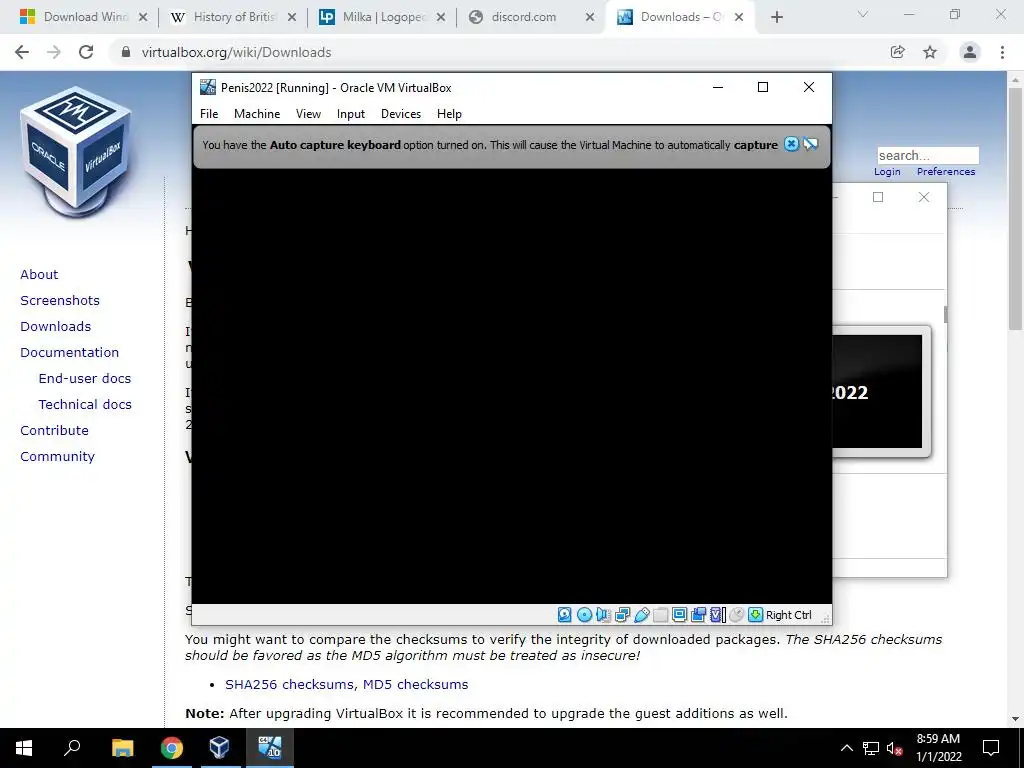This screenshot has height=768, width=1024.
Task: Open the Machine menu
Action: (x=257, y=114)
